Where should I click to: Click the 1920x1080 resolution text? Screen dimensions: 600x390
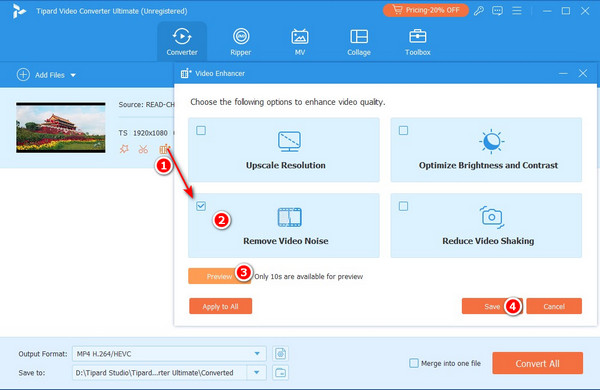tap(150, 133)
